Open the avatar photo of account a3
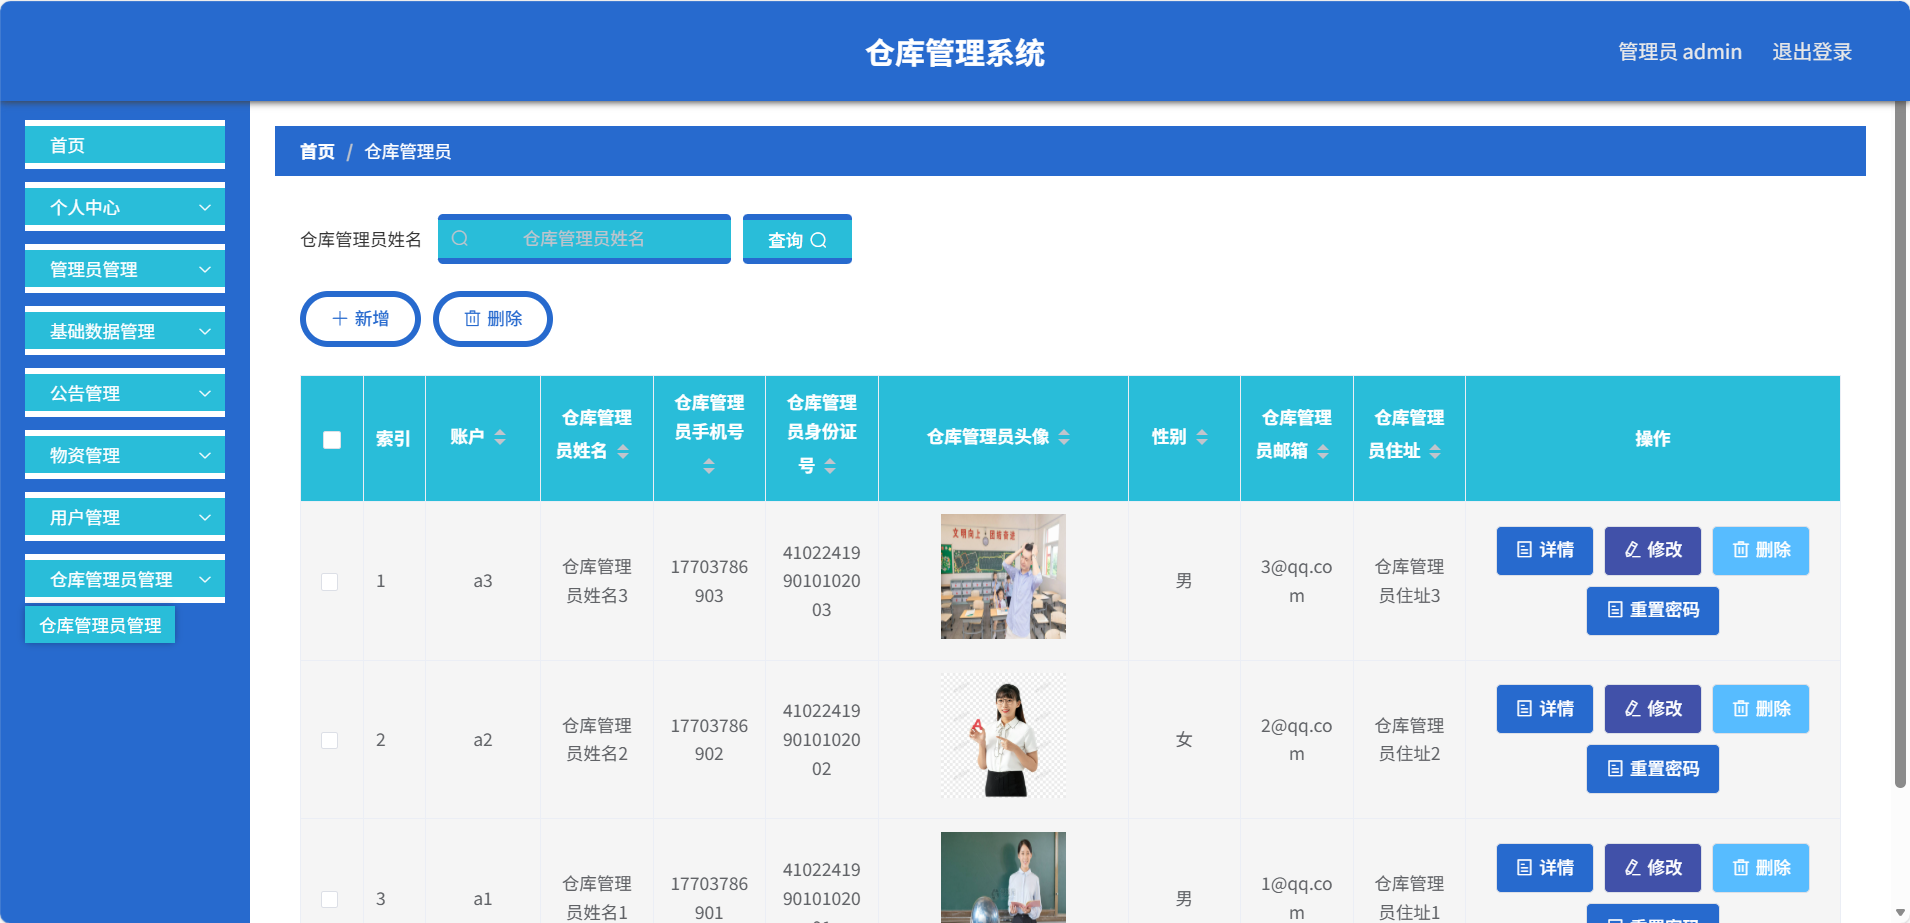 pos(1003,576)
